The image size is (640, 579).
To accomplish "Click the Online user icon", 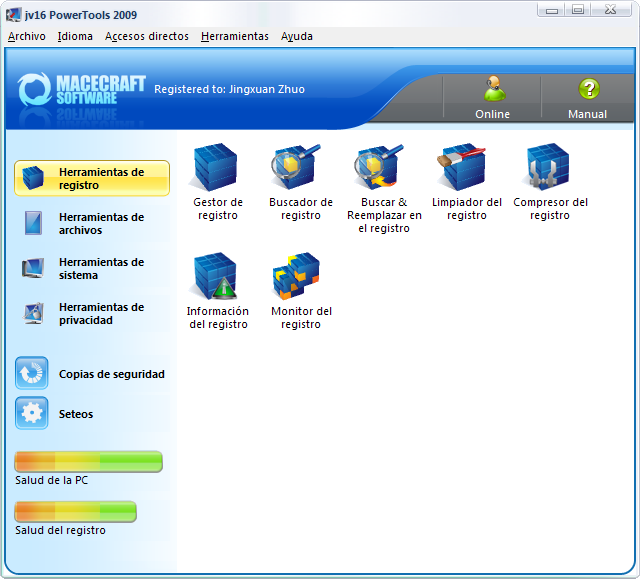I will (x=492, y=90).
